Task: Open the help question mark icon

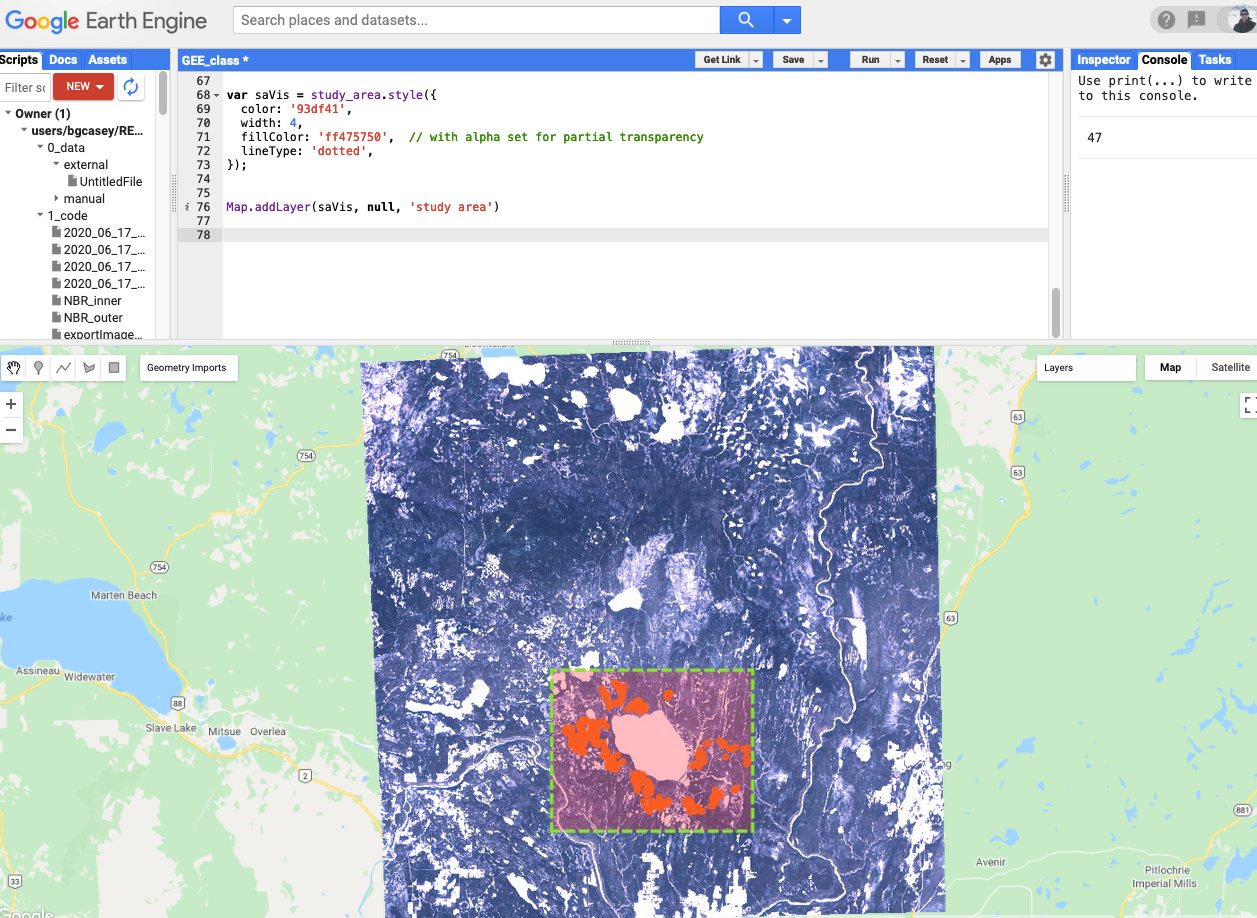Action: [1166, 20]
